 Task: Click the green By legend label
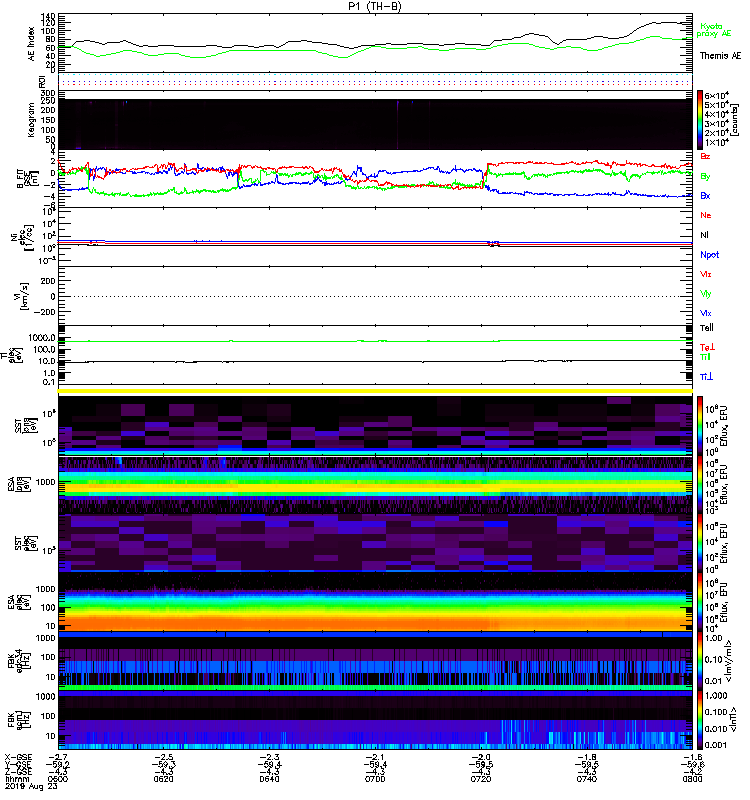(x=705, y=177)
